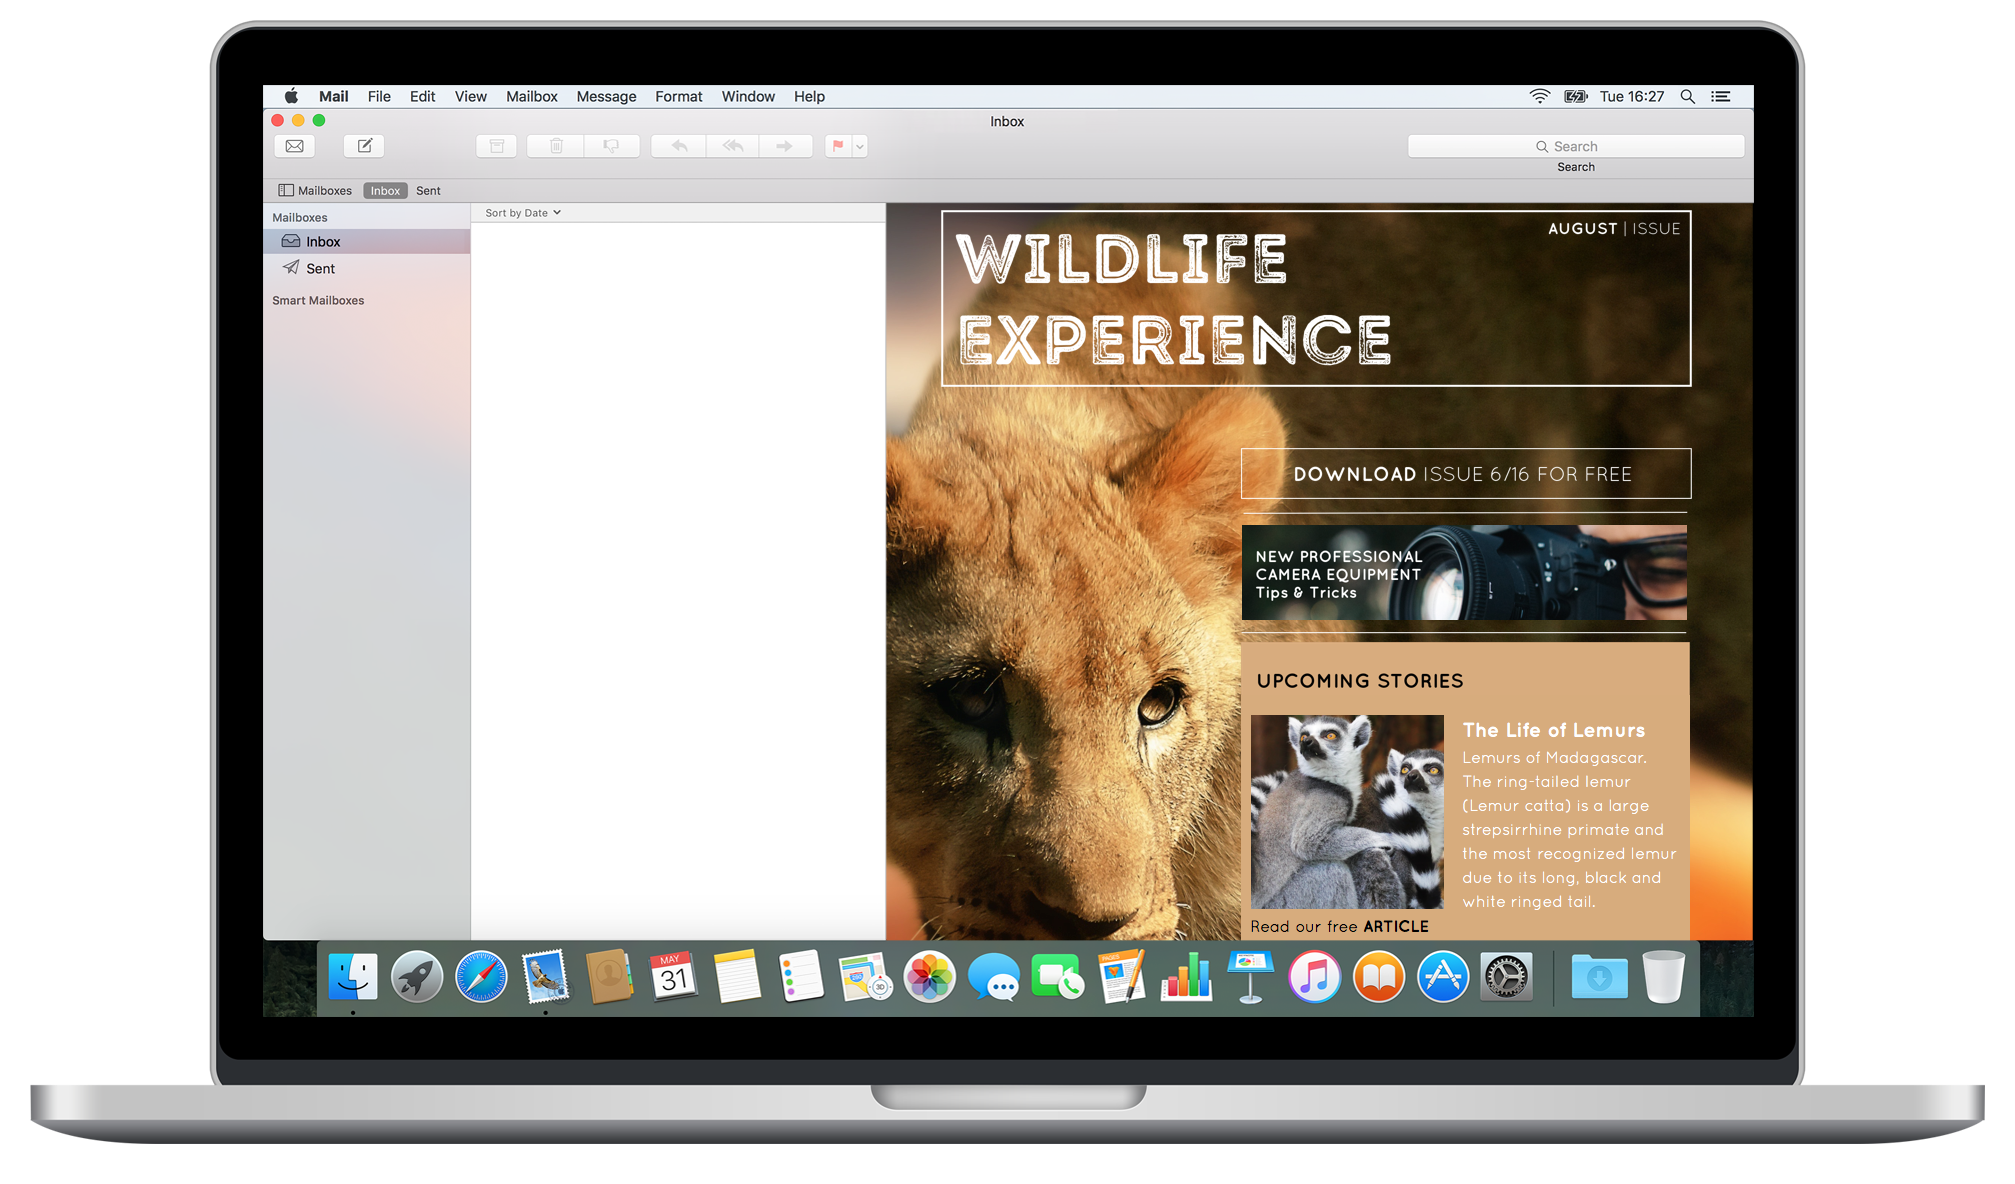The width and height of the screenshot is (2015, 1184).
Task: Compose a new message
Action: tap(364, 146)
